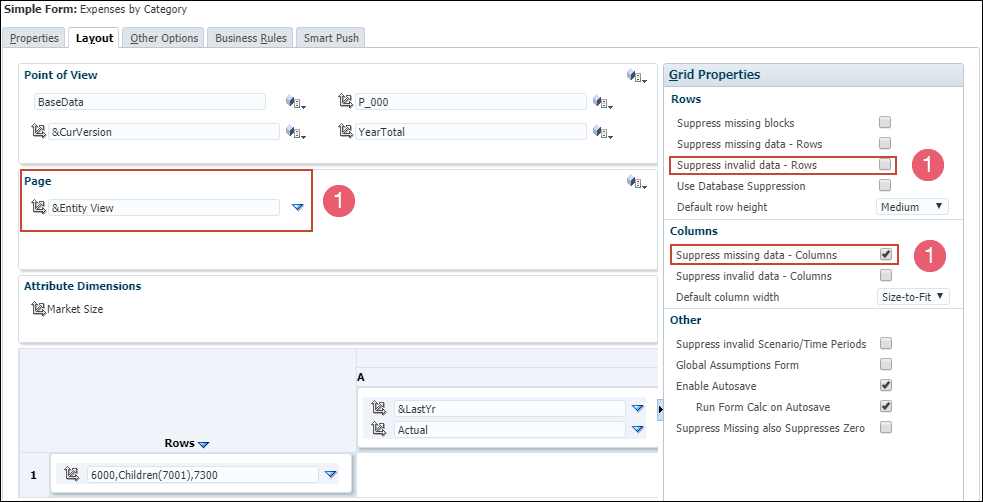Toggle Suppress missing blocks checkbox

885,122
